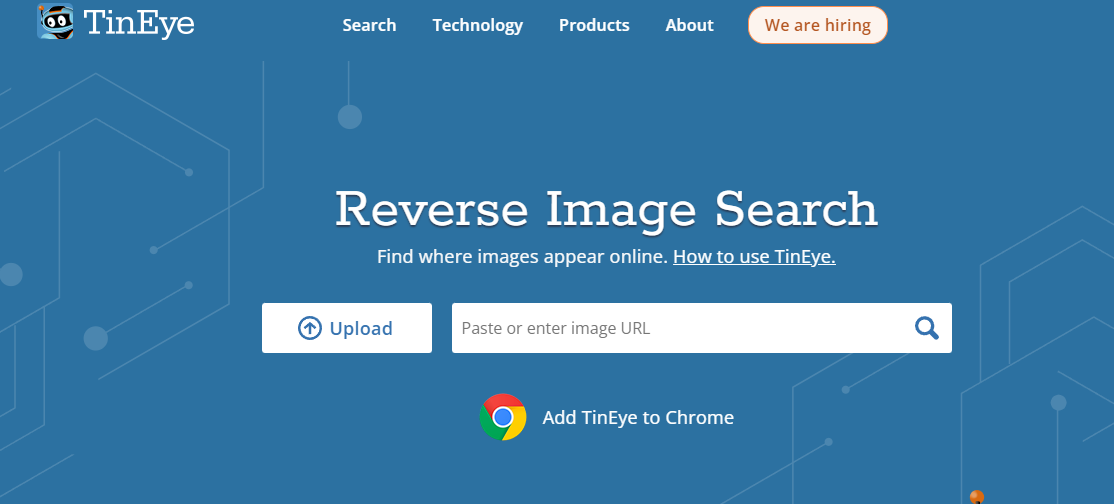Screen dimensions: 1114x504
Task: Click the Reverse Image Search heading
Action: [607, 209]
